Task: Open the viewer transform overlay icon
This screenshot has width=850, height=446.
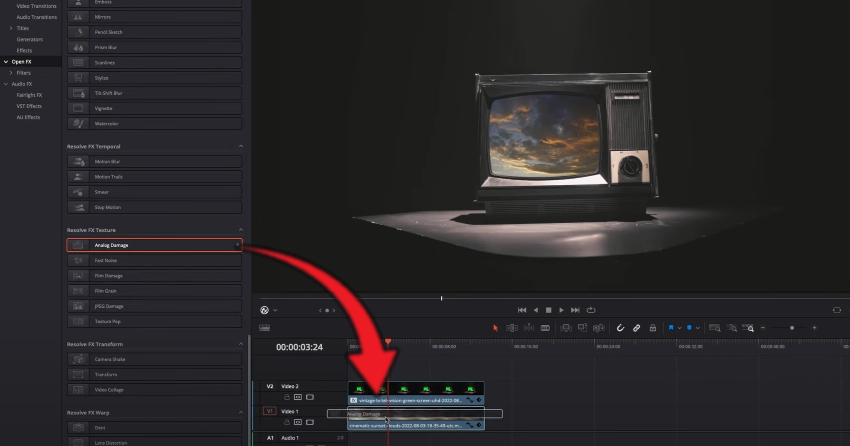Action: (x=265, y=310)
